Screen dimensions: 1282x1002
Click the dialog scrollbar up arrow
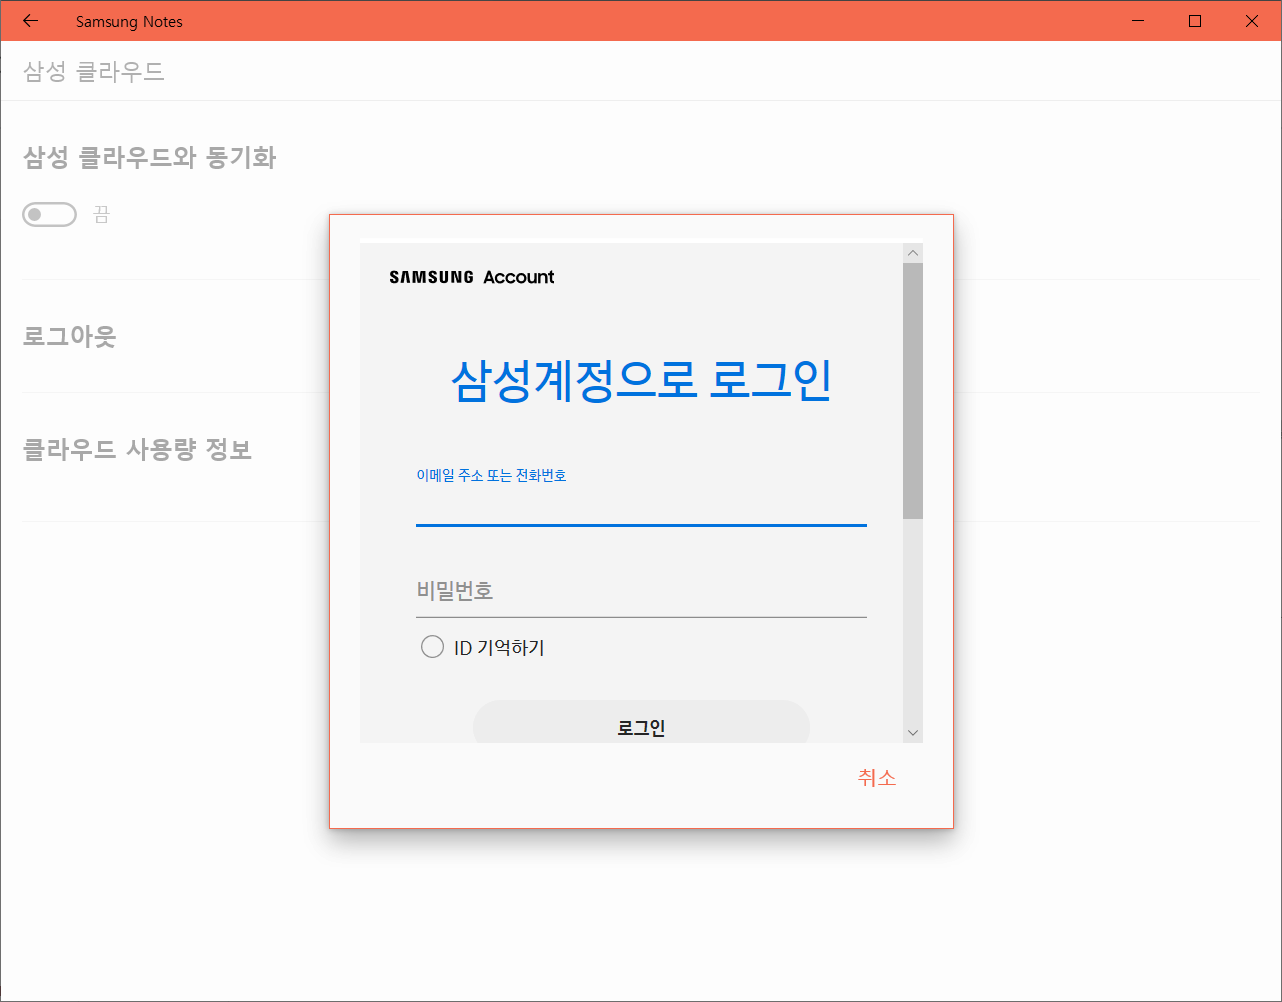pyautogui.click(x=912, y=253)
